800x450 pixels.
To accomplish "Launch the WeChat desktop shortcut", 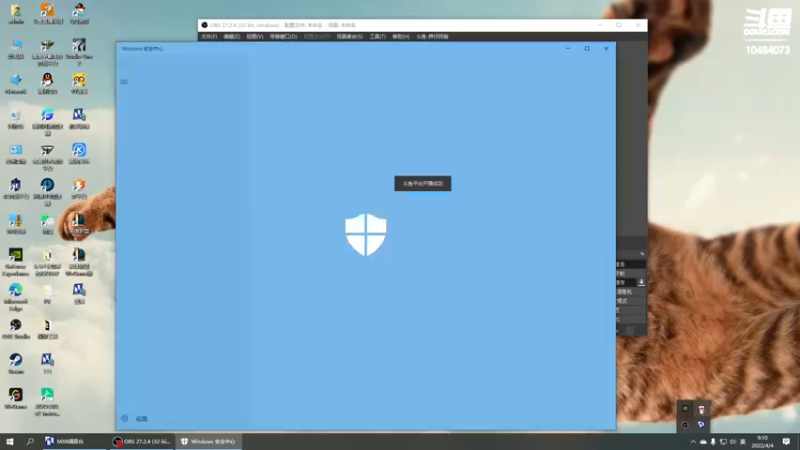I will pyautogui.click(x=47, y=223).
